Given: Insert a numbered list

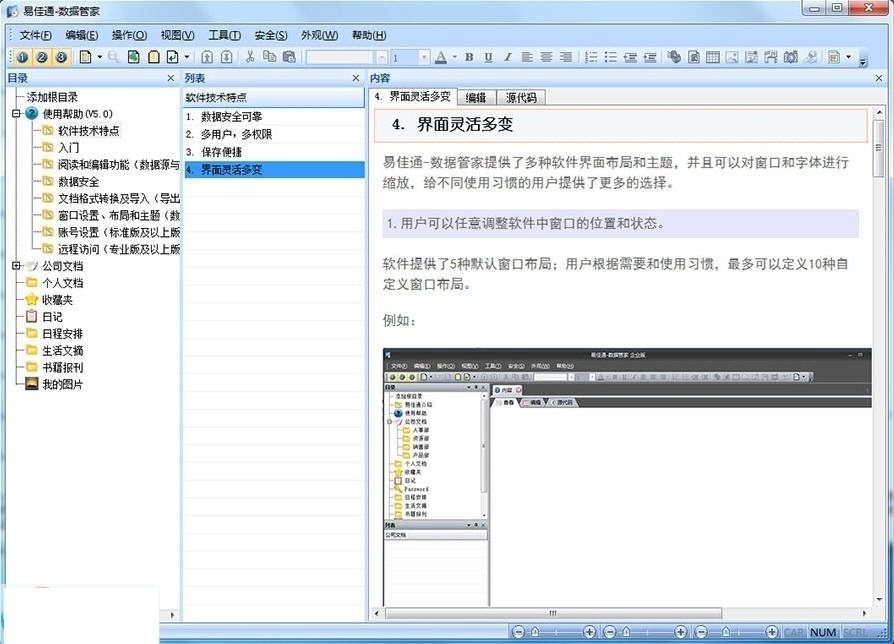Looking at the screenshot, I should click(591, 57).
